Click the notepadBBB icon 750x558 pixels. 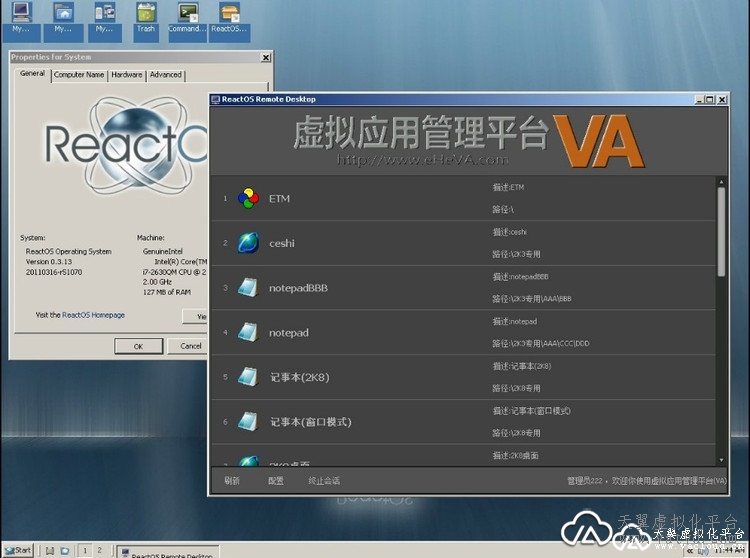[247, 288]
